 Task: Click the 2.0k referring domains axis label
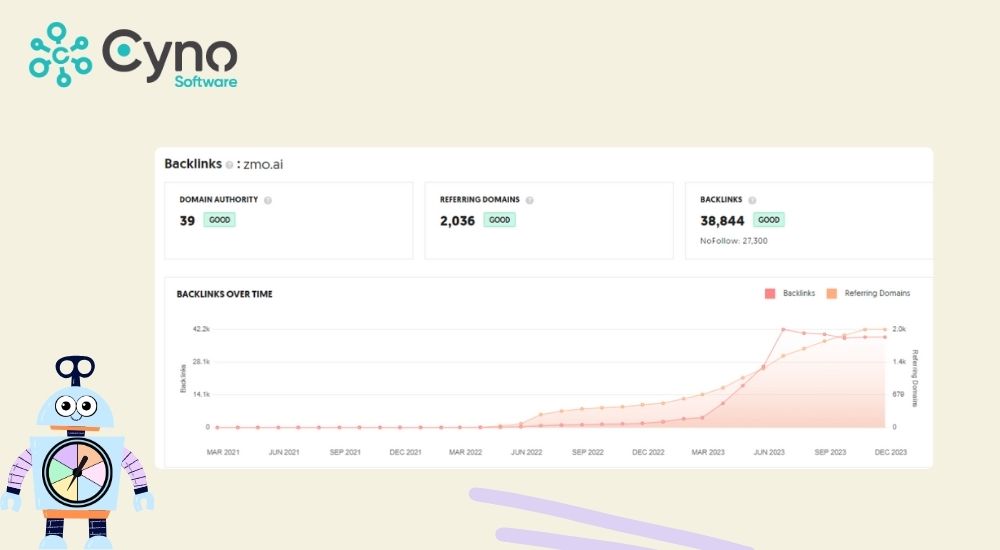(x=899, y=329)
